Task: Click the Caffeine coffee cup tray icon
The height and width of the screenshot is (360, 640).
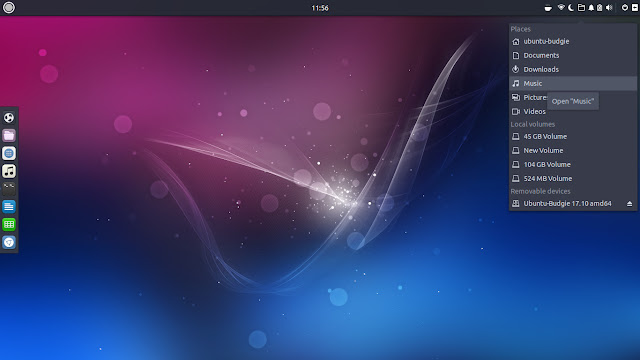Action: click(548, 8)
